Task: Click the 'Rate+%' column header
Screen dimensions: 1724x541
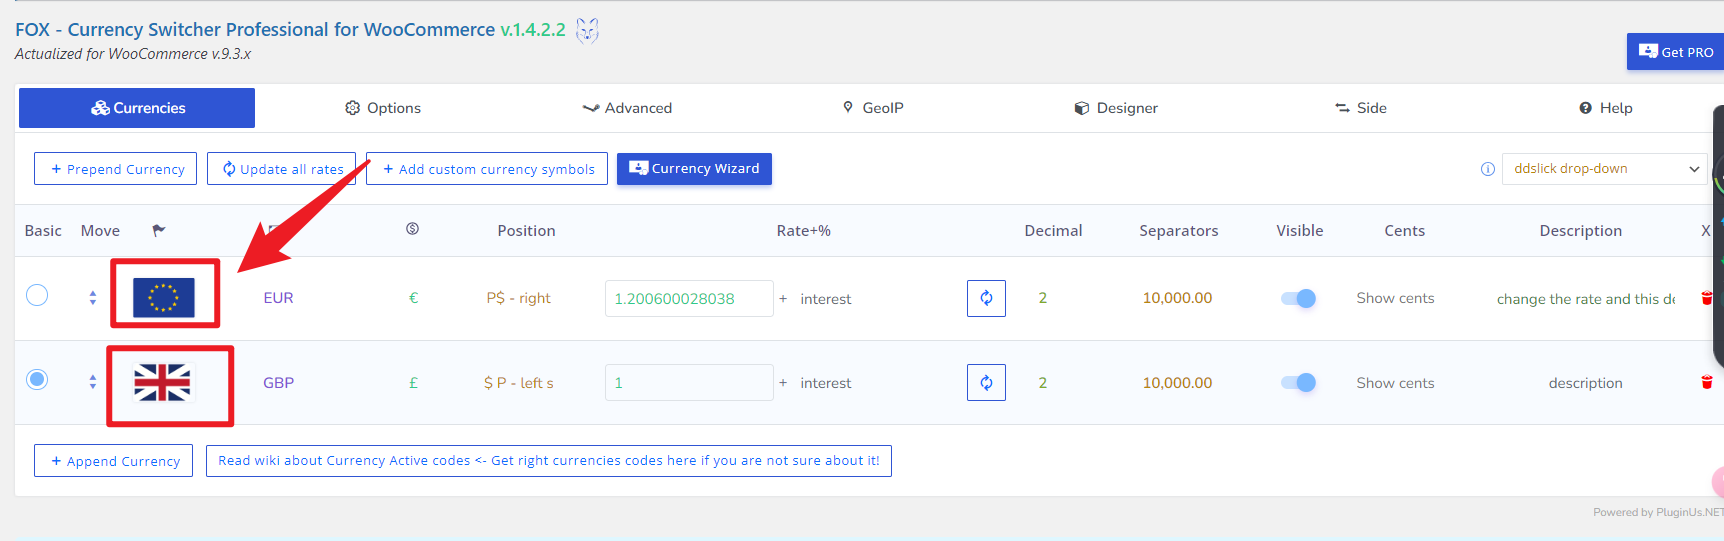Action: point(804,231)
